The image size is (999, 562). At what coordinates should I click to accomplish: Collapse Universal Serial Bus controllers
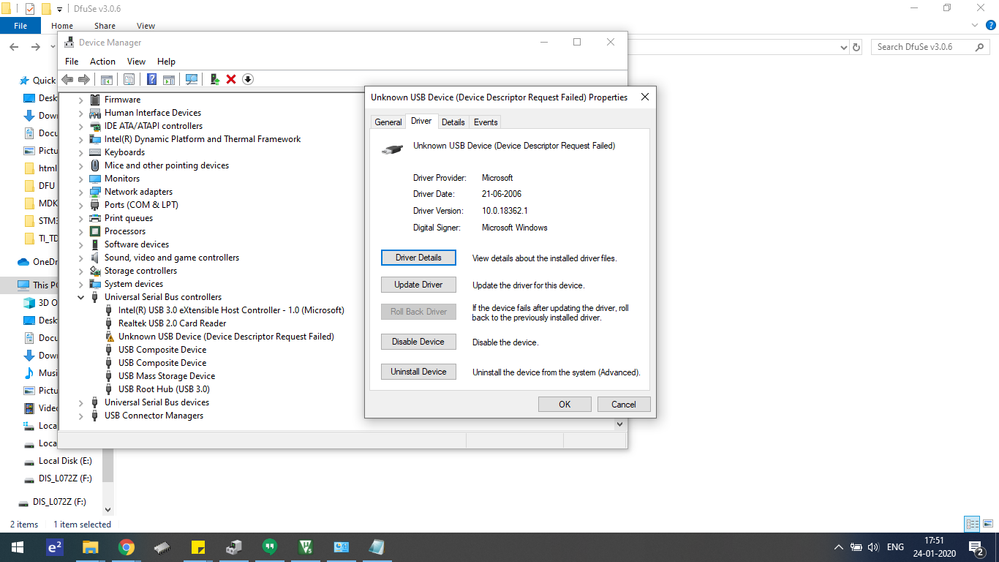pos(81,298)
